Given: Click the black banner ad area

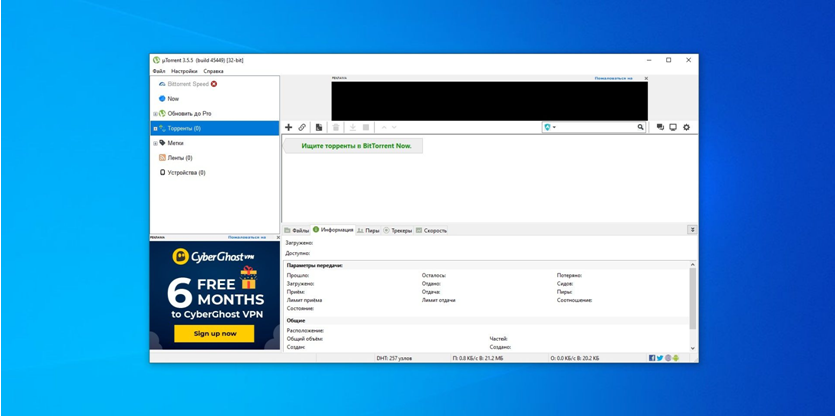Looking at the screenshot, I should (x=489, y=101).
